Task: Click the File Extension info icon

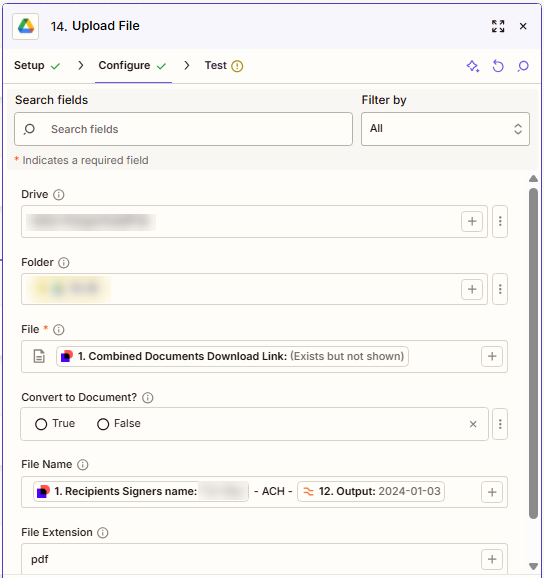Action: [x=102, y=533]
